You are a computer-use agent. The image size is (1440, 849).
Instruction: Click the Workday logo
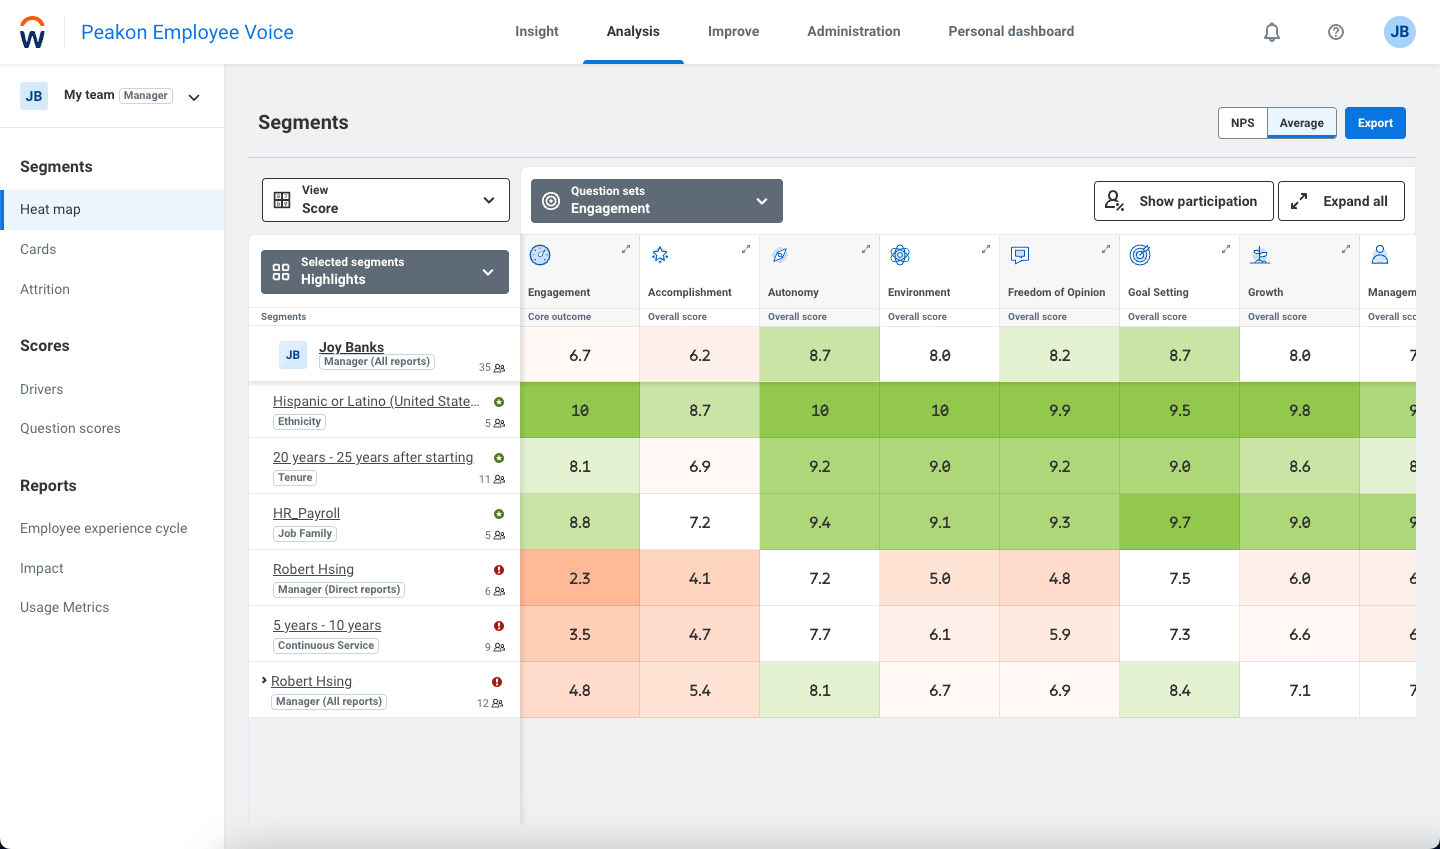point(32,31)
